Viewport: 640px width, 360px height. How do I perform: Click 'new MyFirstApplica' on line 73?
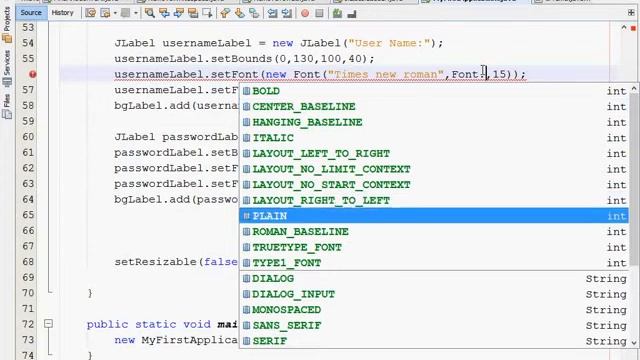tap(176, 340)
